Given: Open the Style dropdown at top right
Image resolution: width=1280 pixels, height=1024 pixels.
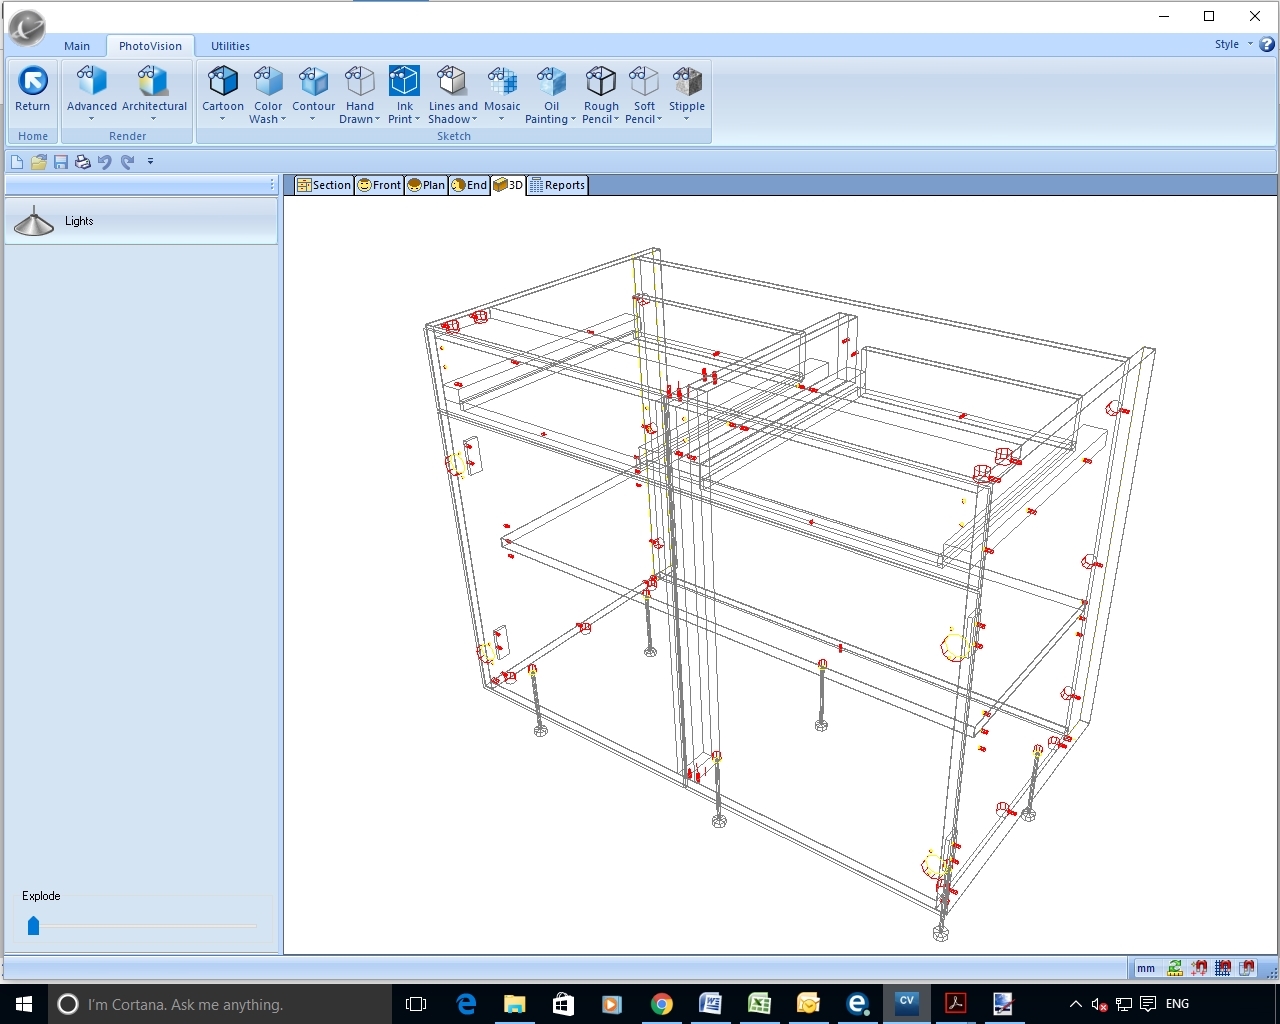Looking at the screenshot, I should (1234, 44).
